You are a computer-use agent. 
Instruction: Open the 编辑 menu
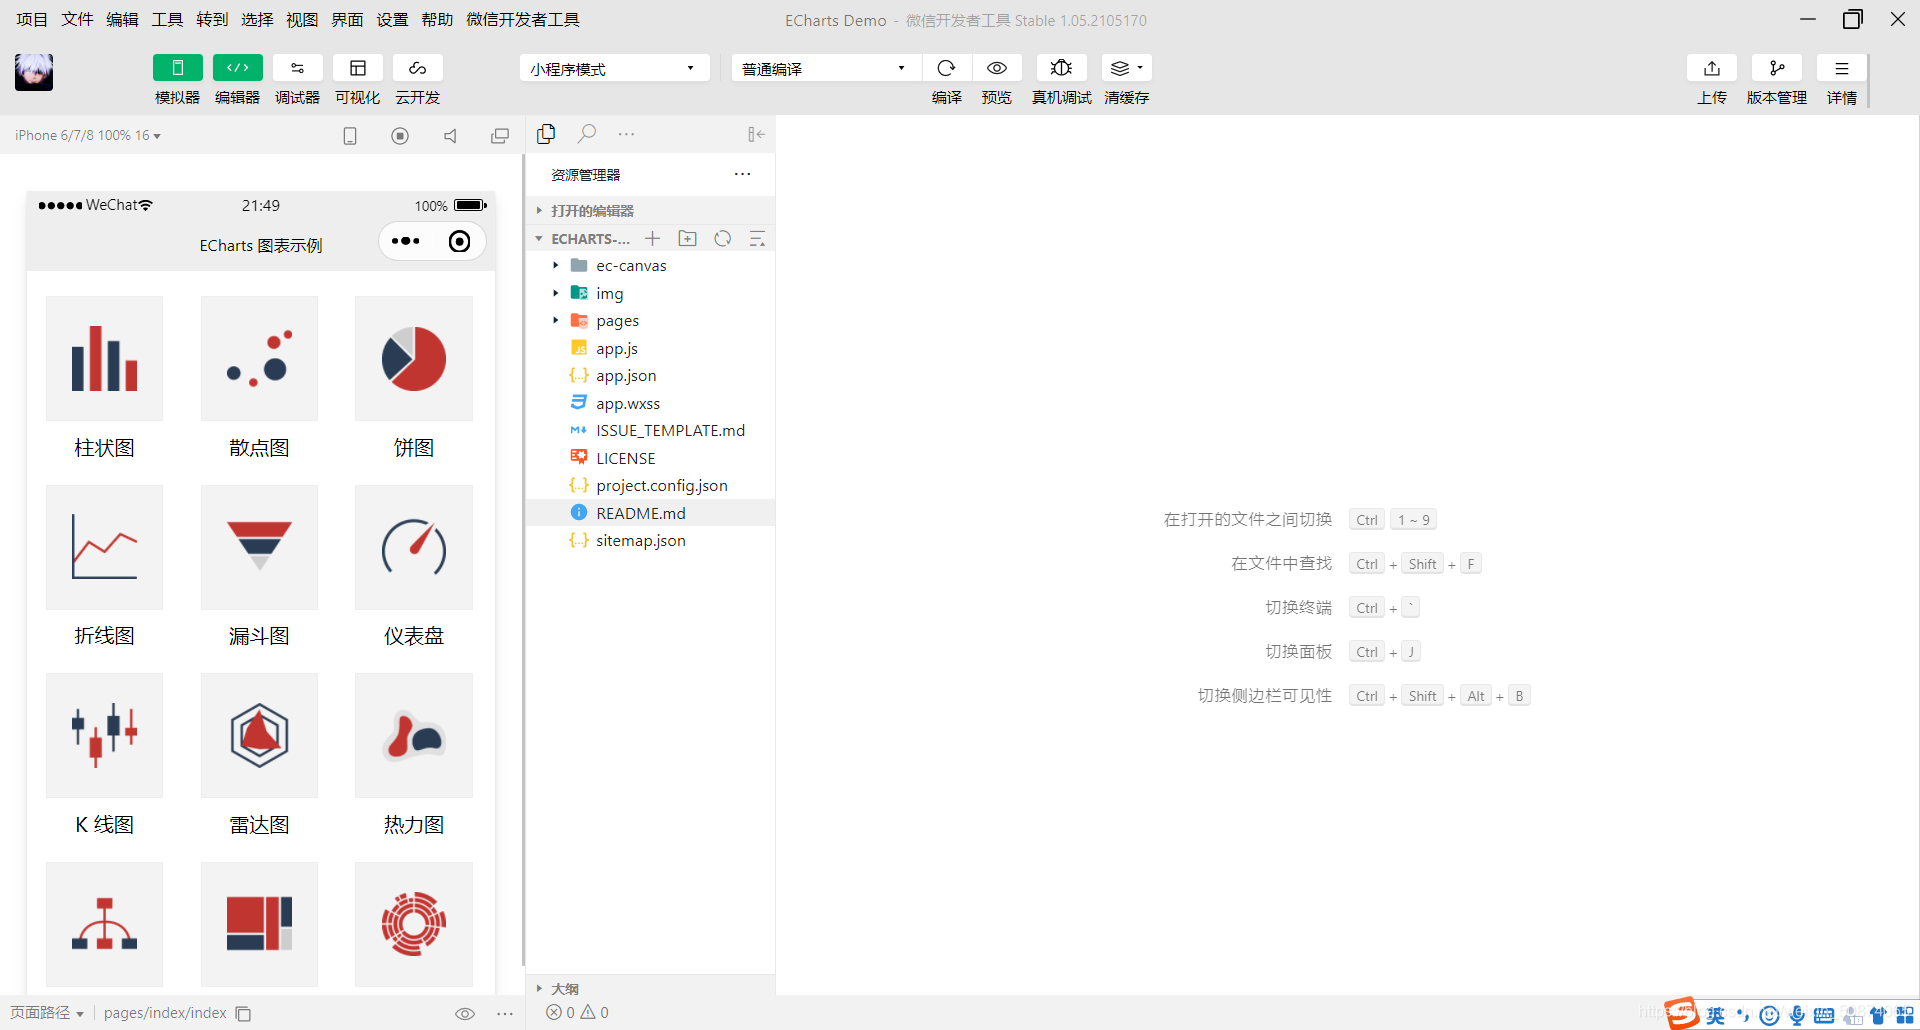point(122,20)
